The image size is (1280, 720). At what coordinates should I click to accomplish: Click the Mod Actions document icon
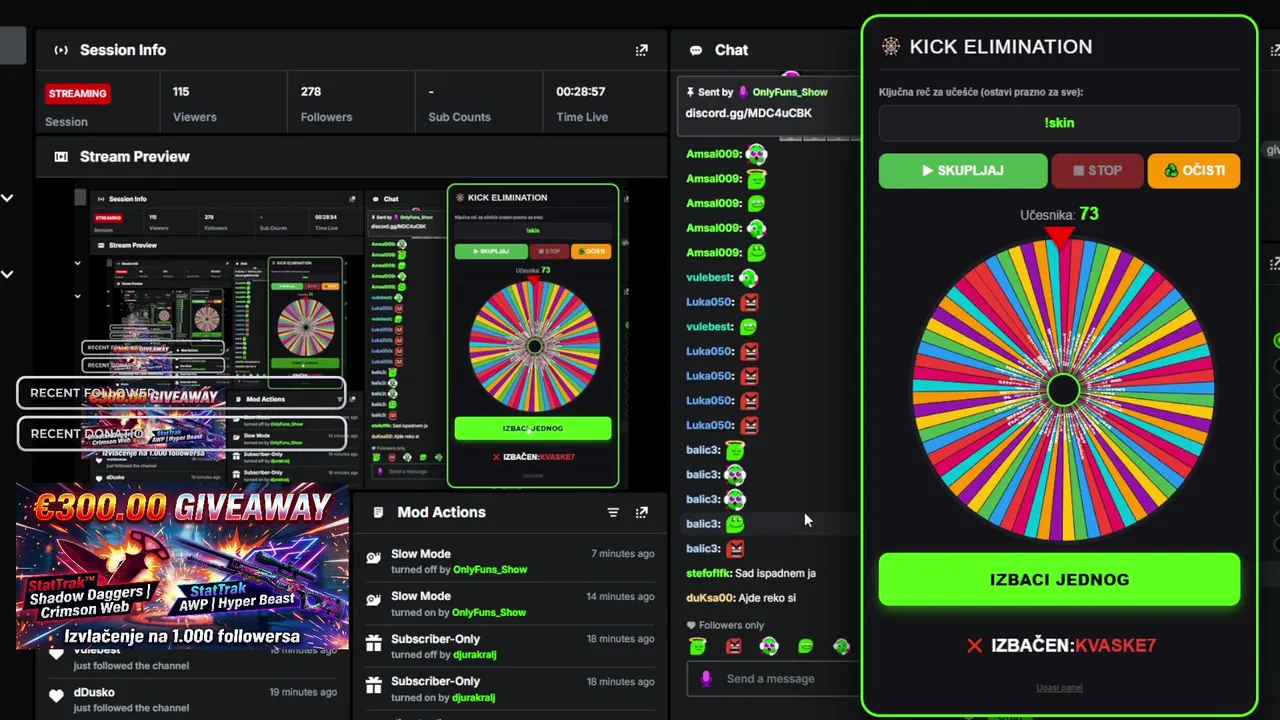378,512
